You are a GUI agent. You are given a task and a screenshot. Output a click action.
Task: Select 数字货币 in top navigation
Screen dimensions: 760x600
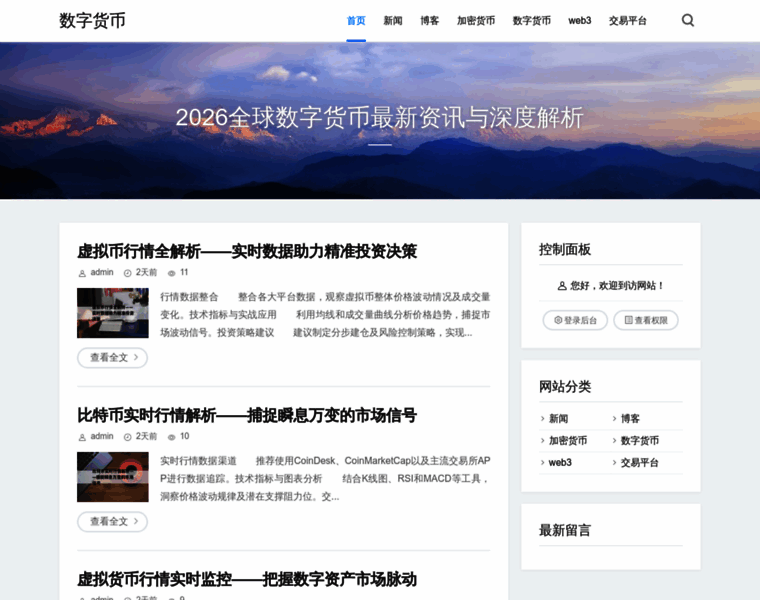pos(532,20)
